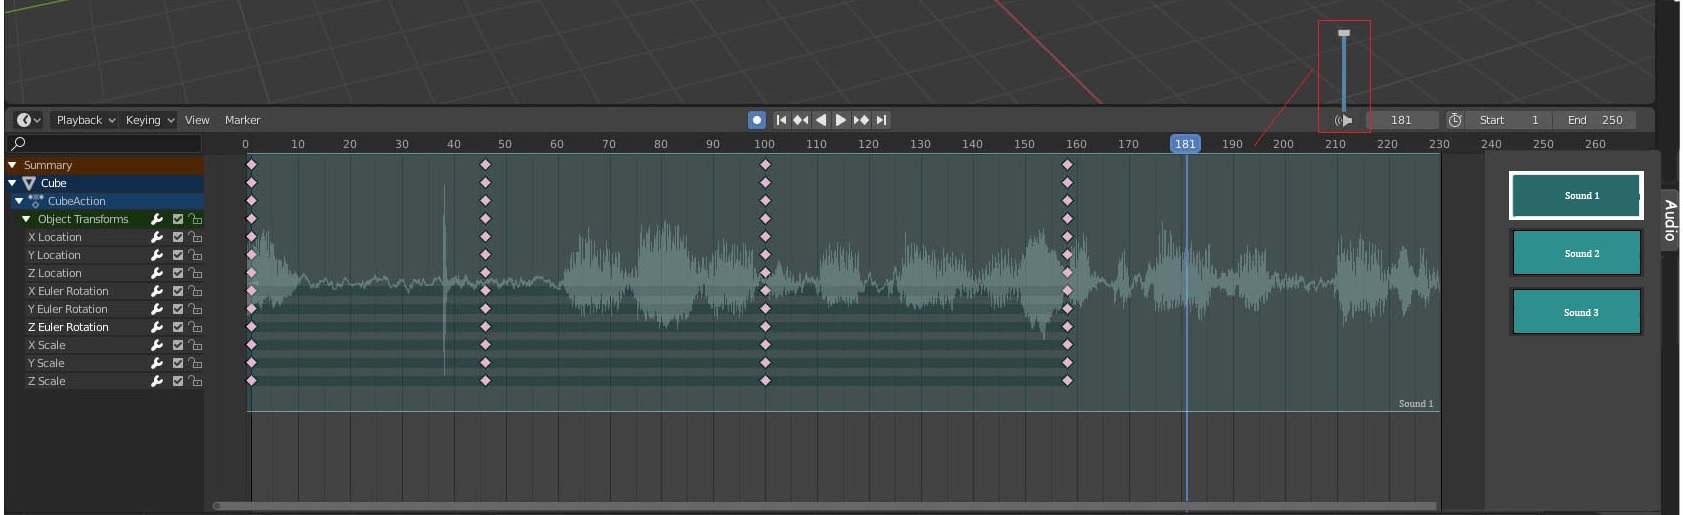Click the channel search field
This screenshot has width=1683, height=515.
click(x=105, y=144)
